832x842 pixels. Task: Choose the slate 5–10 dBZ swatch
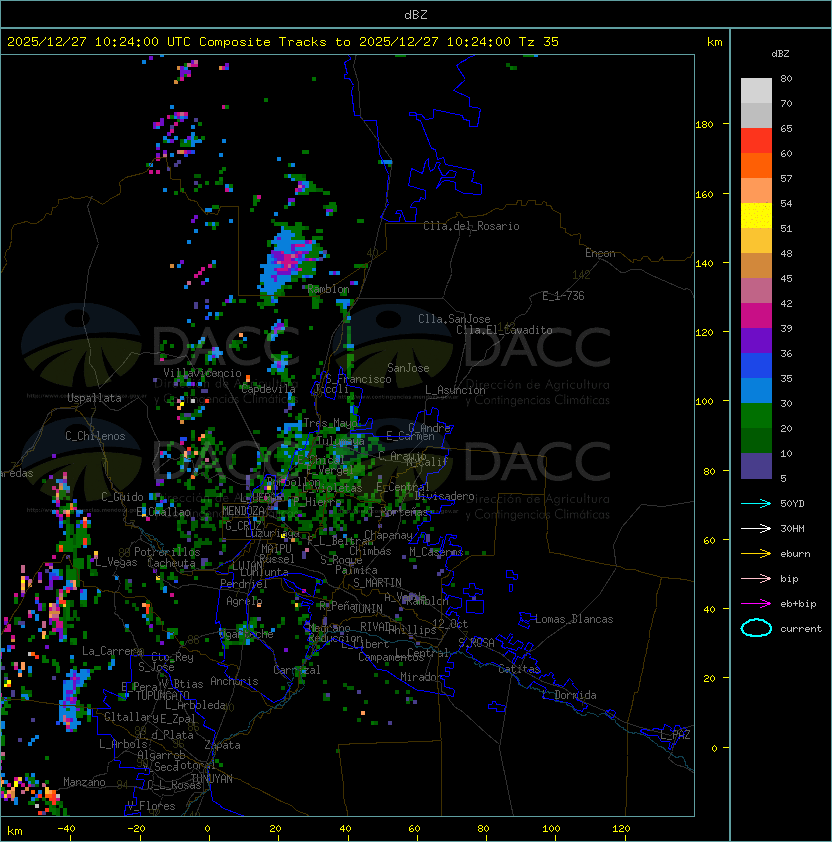tap(756, 466)
